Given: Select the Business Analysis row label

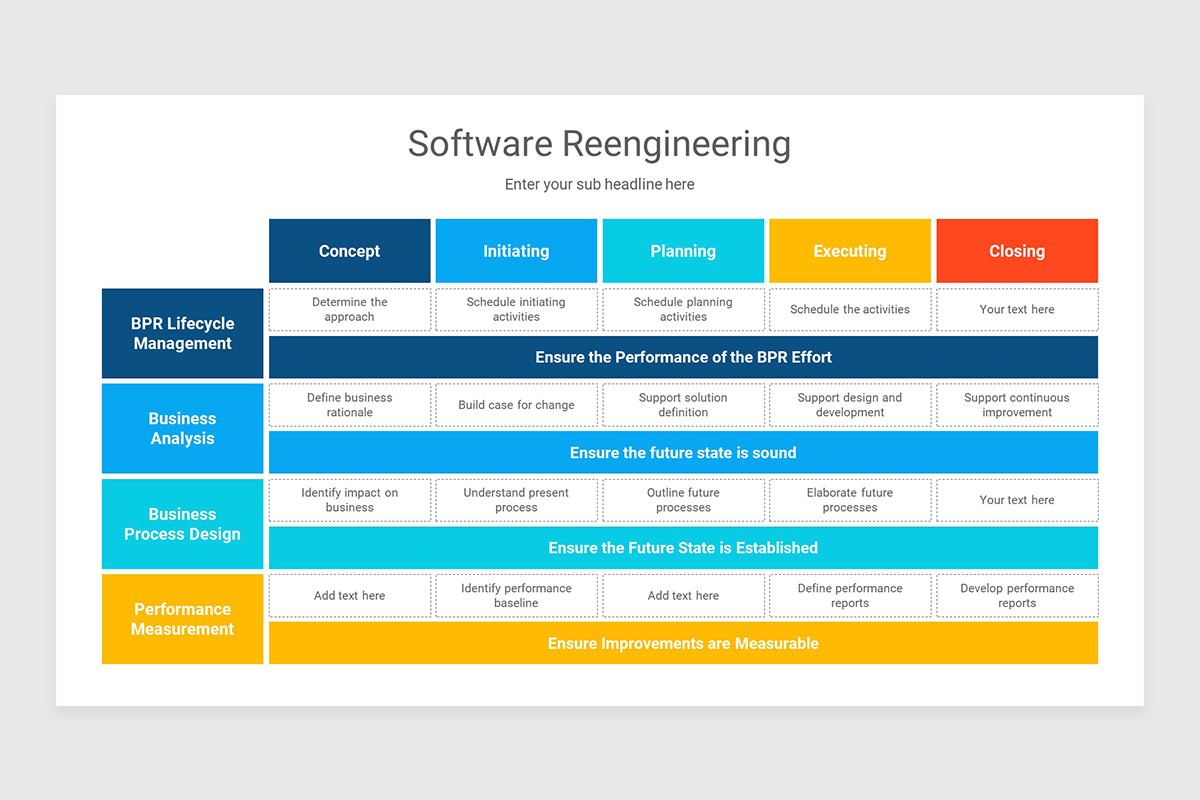Looking at the screenshot, I should tap(182, 428).
